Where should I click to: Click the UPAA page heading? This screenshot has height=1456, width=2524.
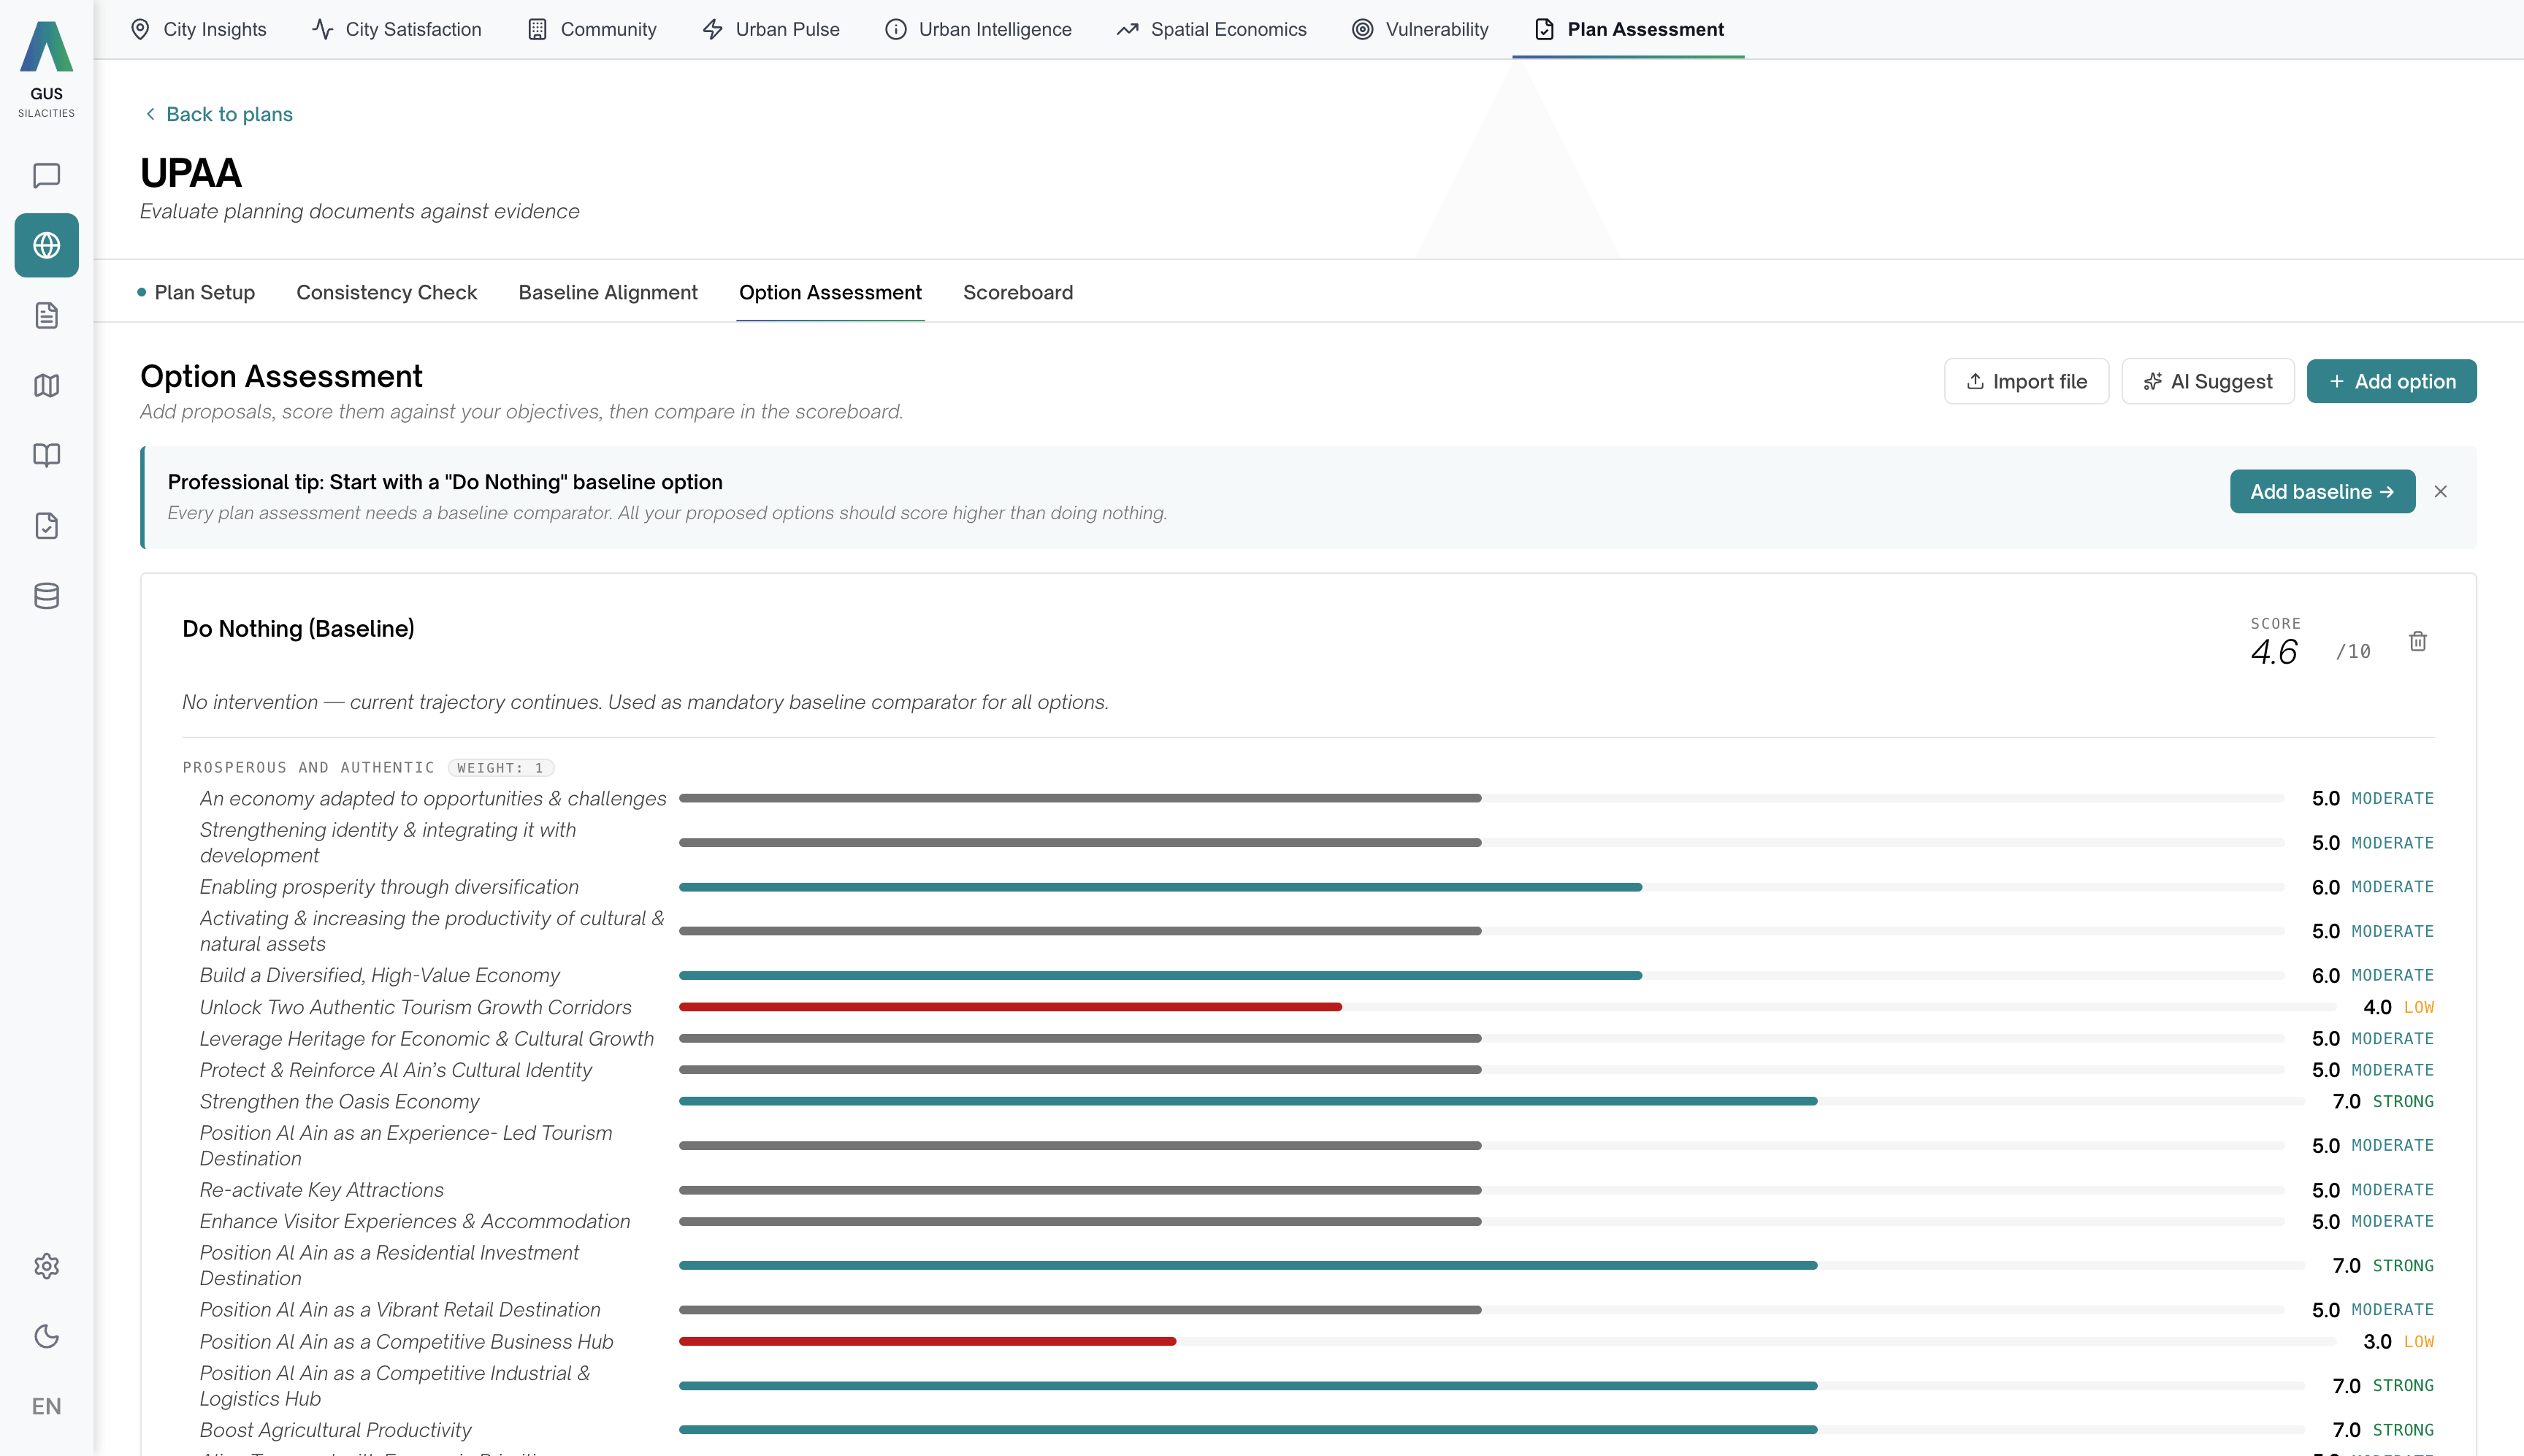pyautogui.click(x=190, y=172)
